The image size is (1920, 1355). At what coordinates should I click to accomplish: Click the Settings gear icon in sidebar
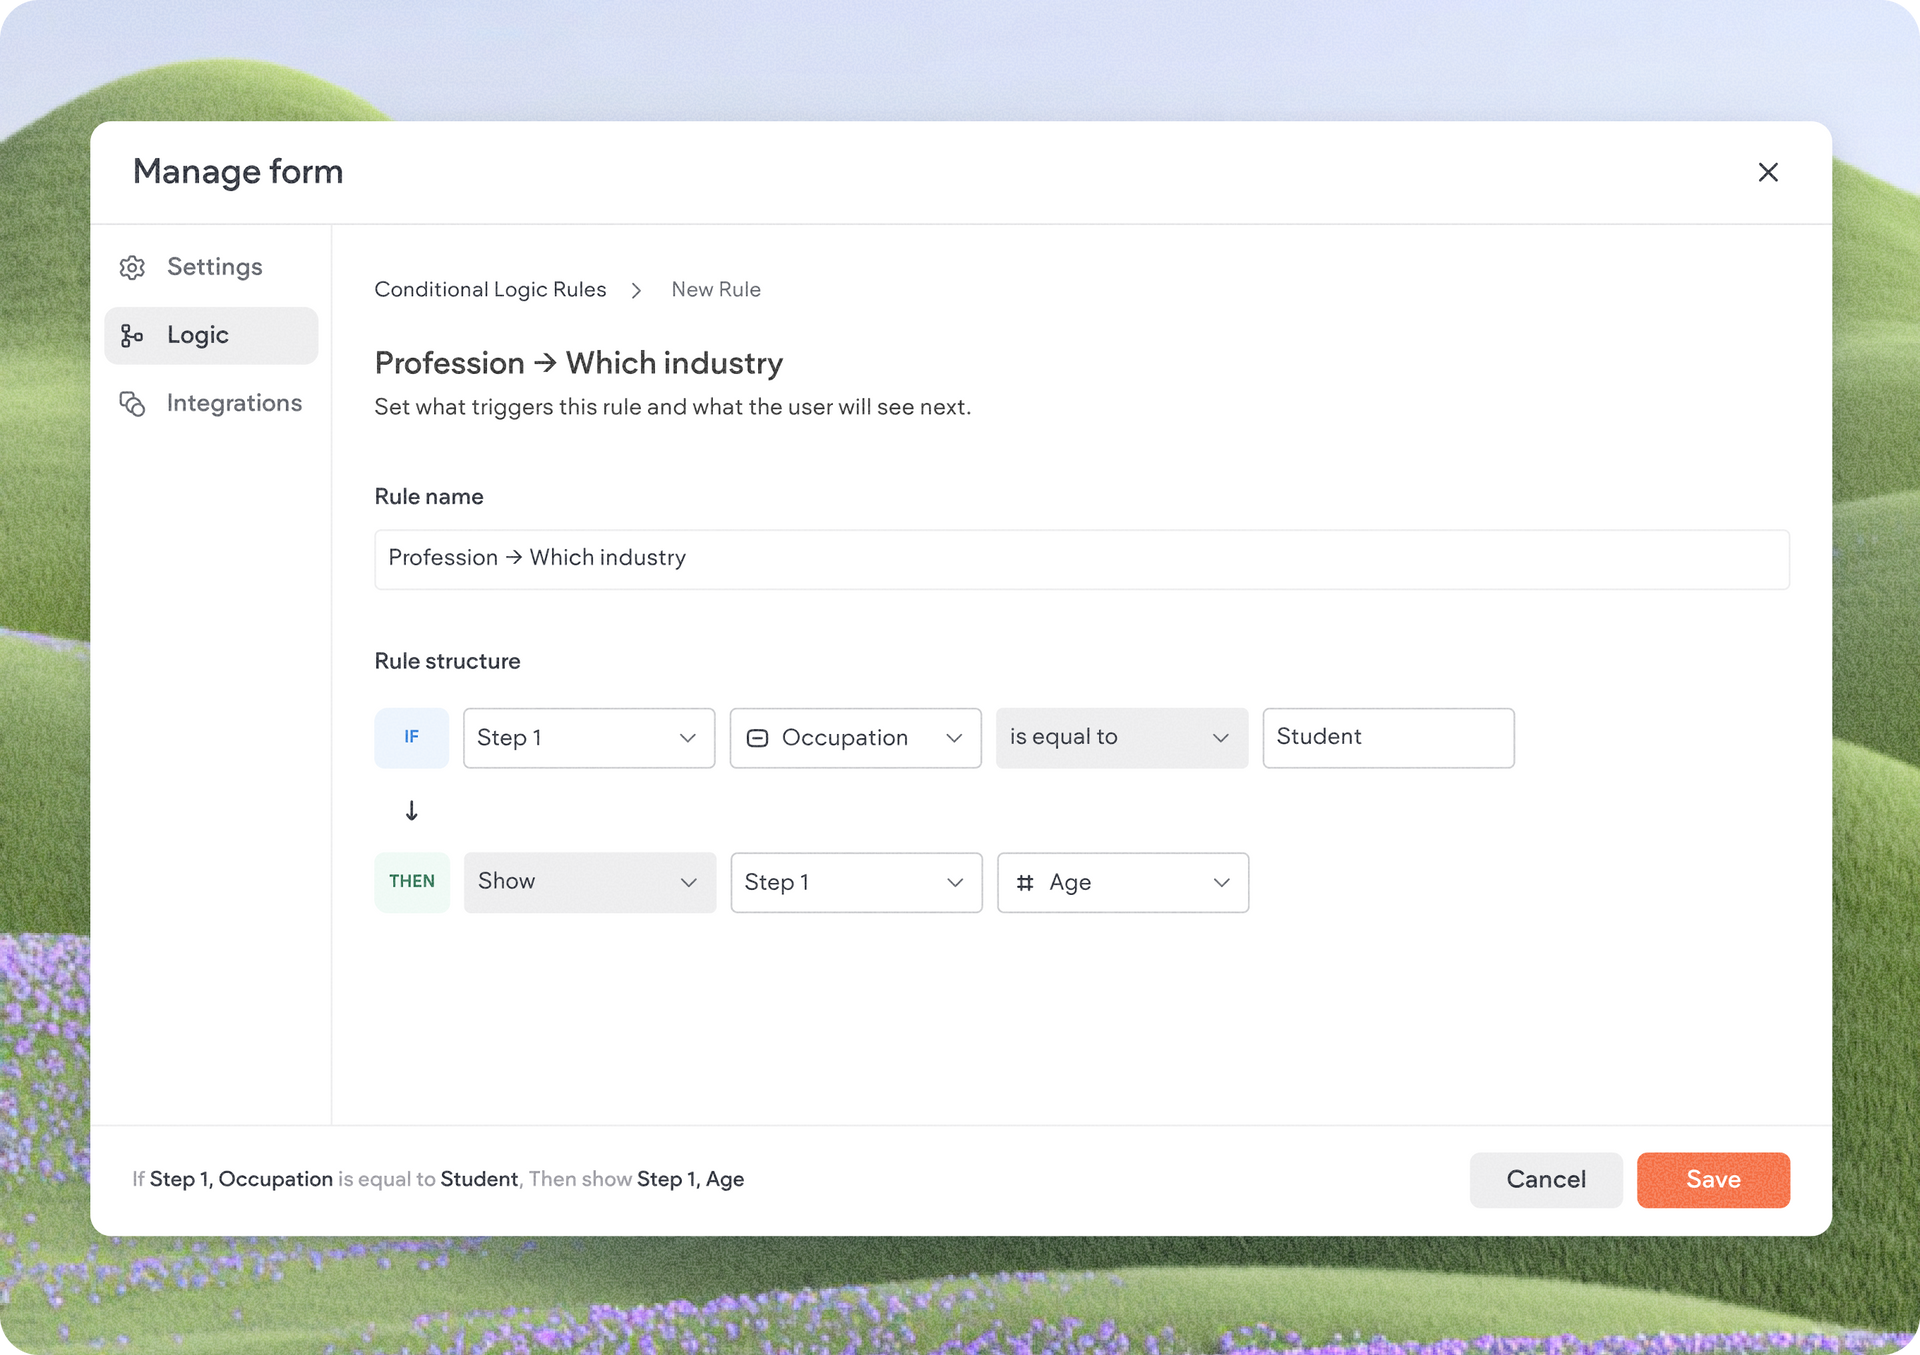coord(132,267)
